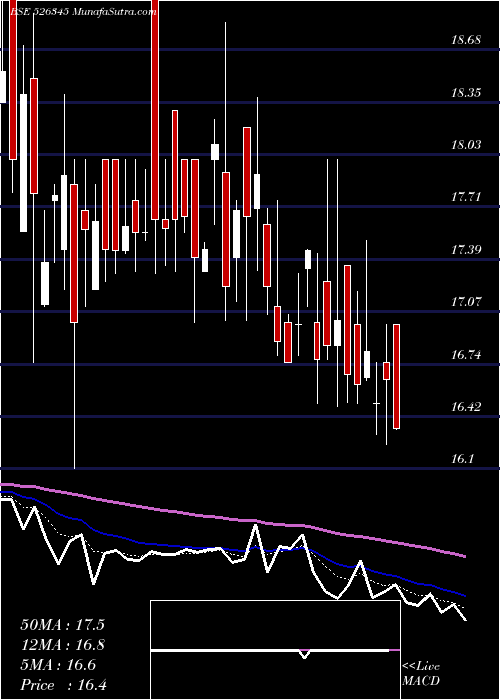Click inside the MACD indicator box
This screenshot has height=700, width=500.
pos(275,650)
